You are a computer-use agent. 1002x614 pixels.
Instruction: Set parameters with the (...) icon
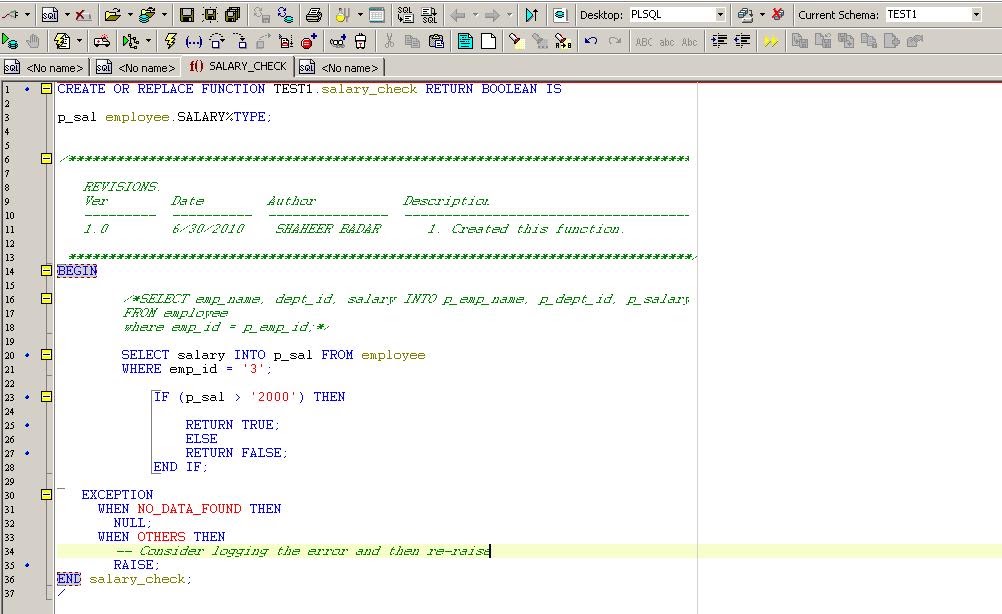[x=194, y=42]
